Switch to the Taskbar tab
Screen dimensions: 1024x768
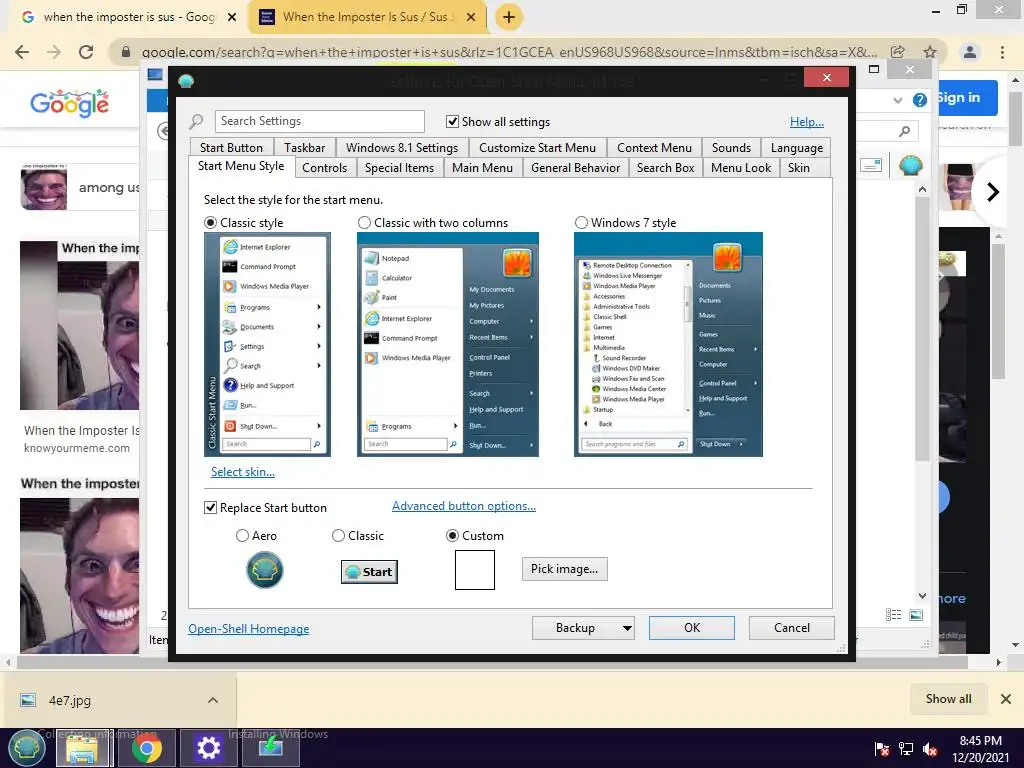[304, 148]
